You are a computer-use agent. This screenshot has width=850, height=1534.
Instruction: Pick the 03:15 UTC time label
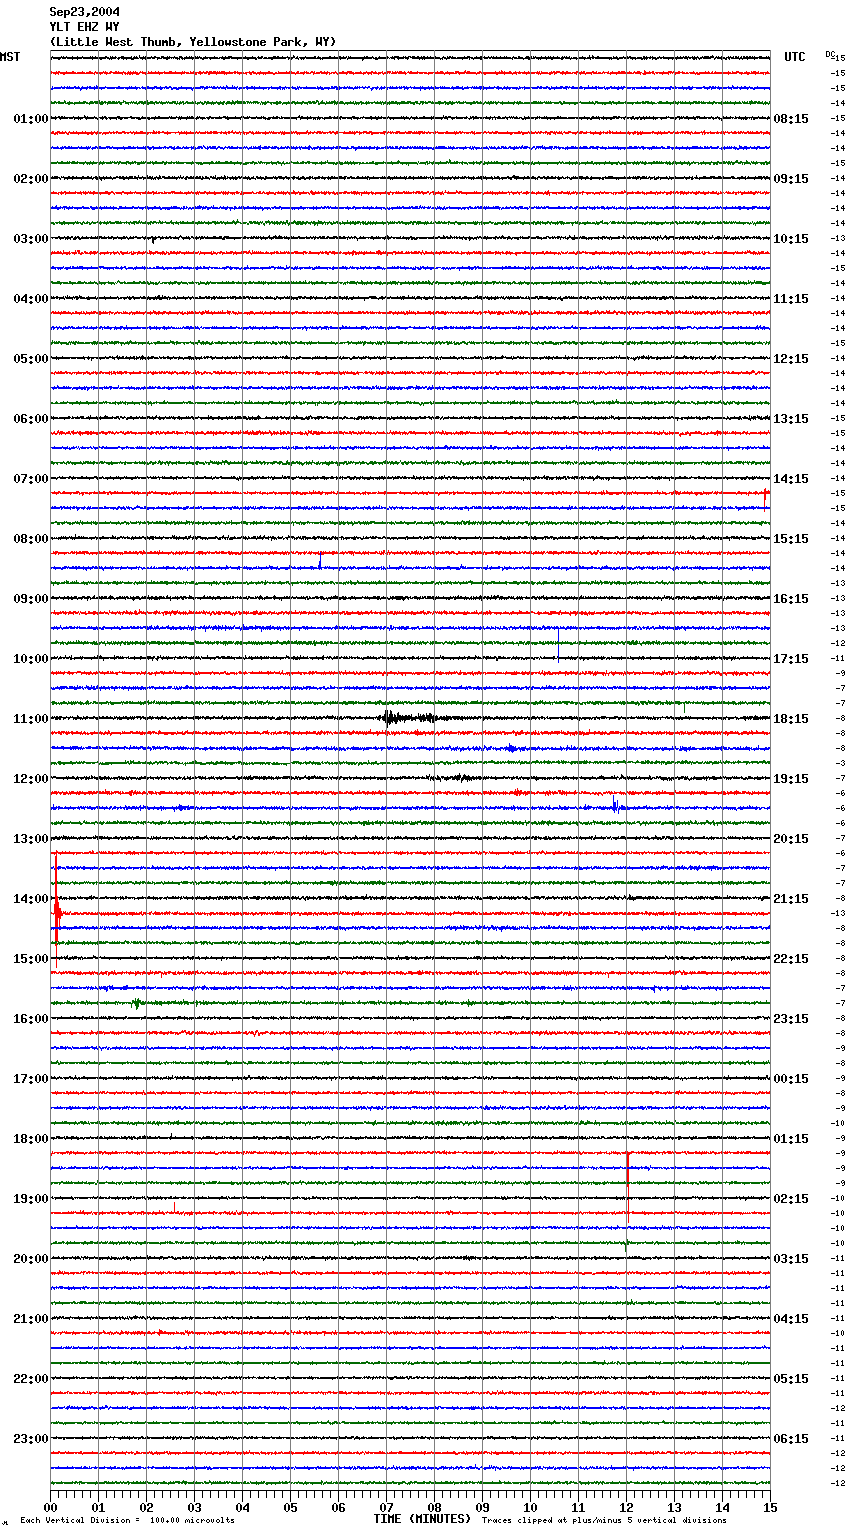point(791,1259)
